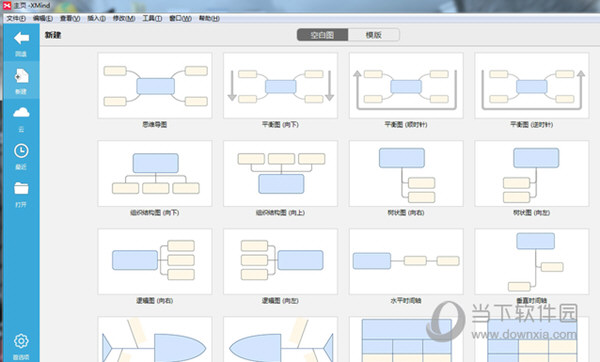600x362 pixels.
Task: Open the 查看(V) menu
Action: tap(70, 18)
